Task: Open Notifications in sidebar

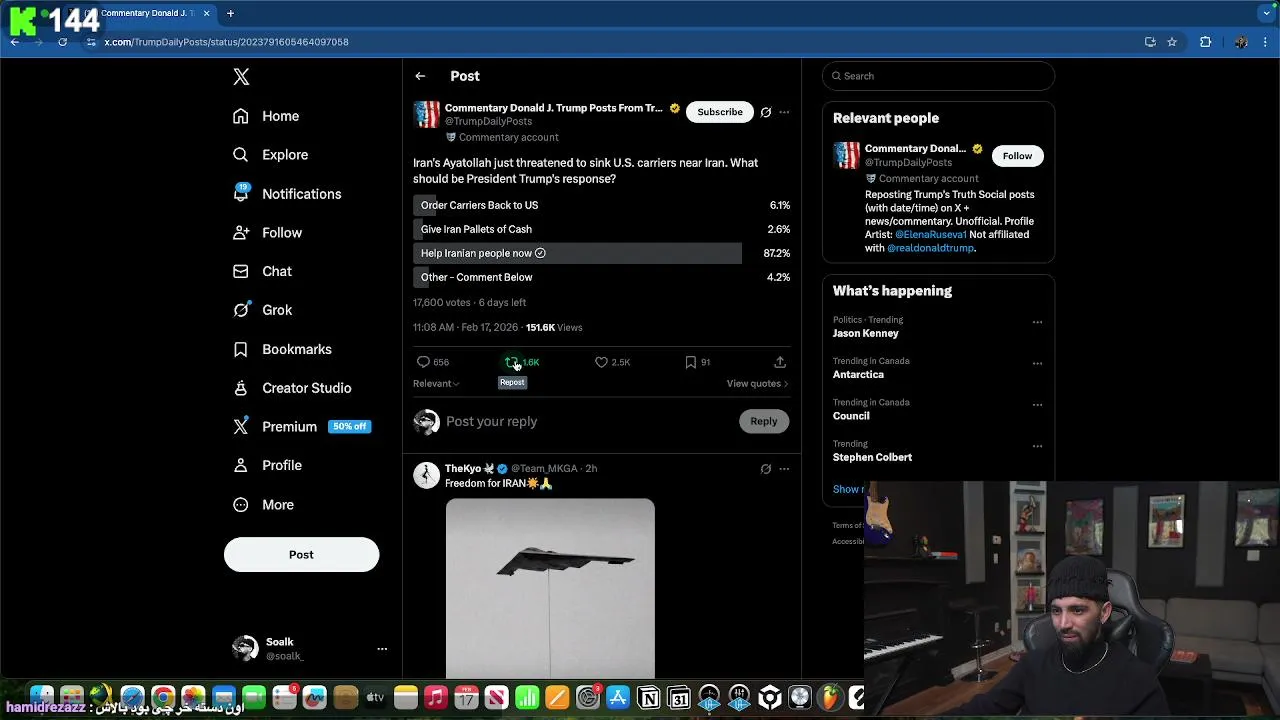Action: click(x=286, y=194)
